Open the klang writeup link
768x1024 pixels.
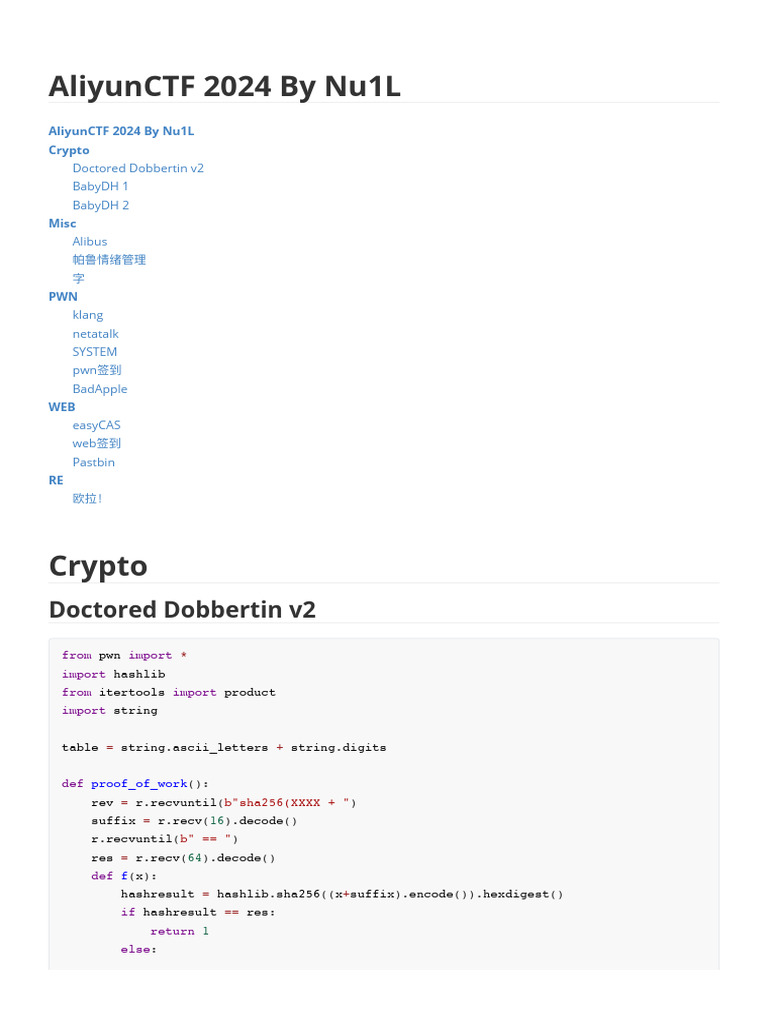pyautogui.click(x=87, y=314)
